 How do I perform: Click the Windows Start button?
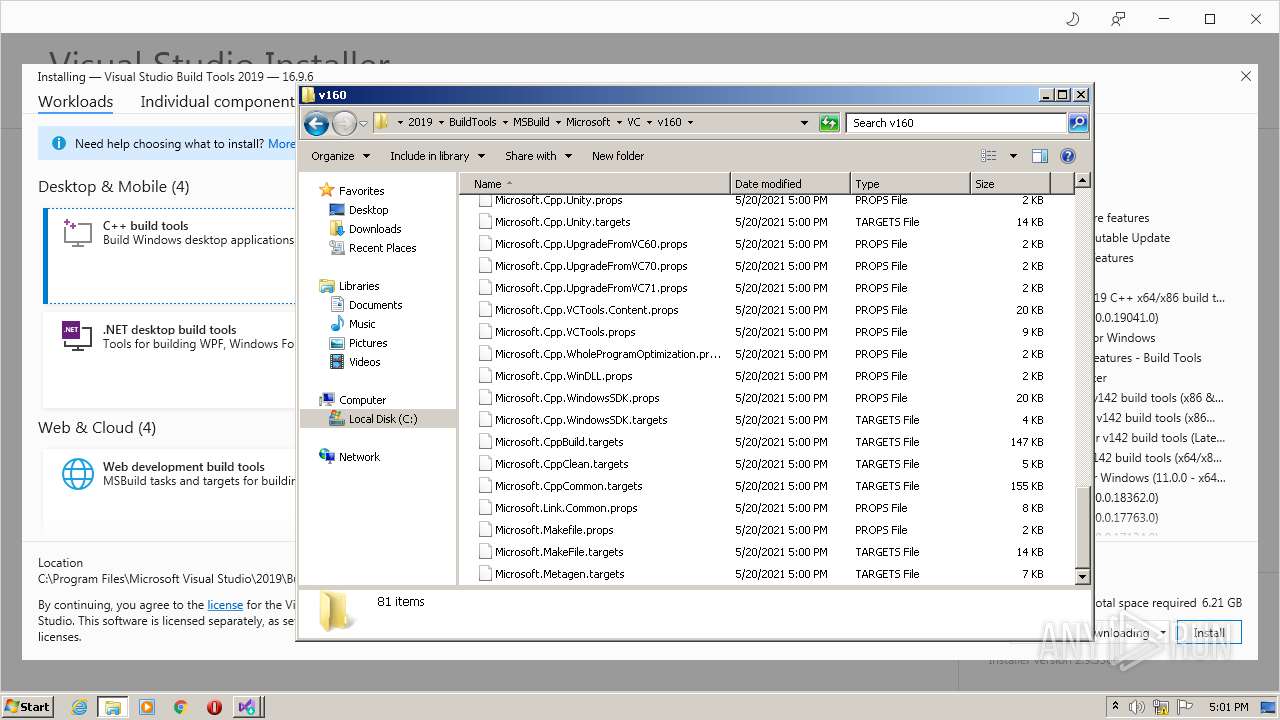click(x=28, y=706)
